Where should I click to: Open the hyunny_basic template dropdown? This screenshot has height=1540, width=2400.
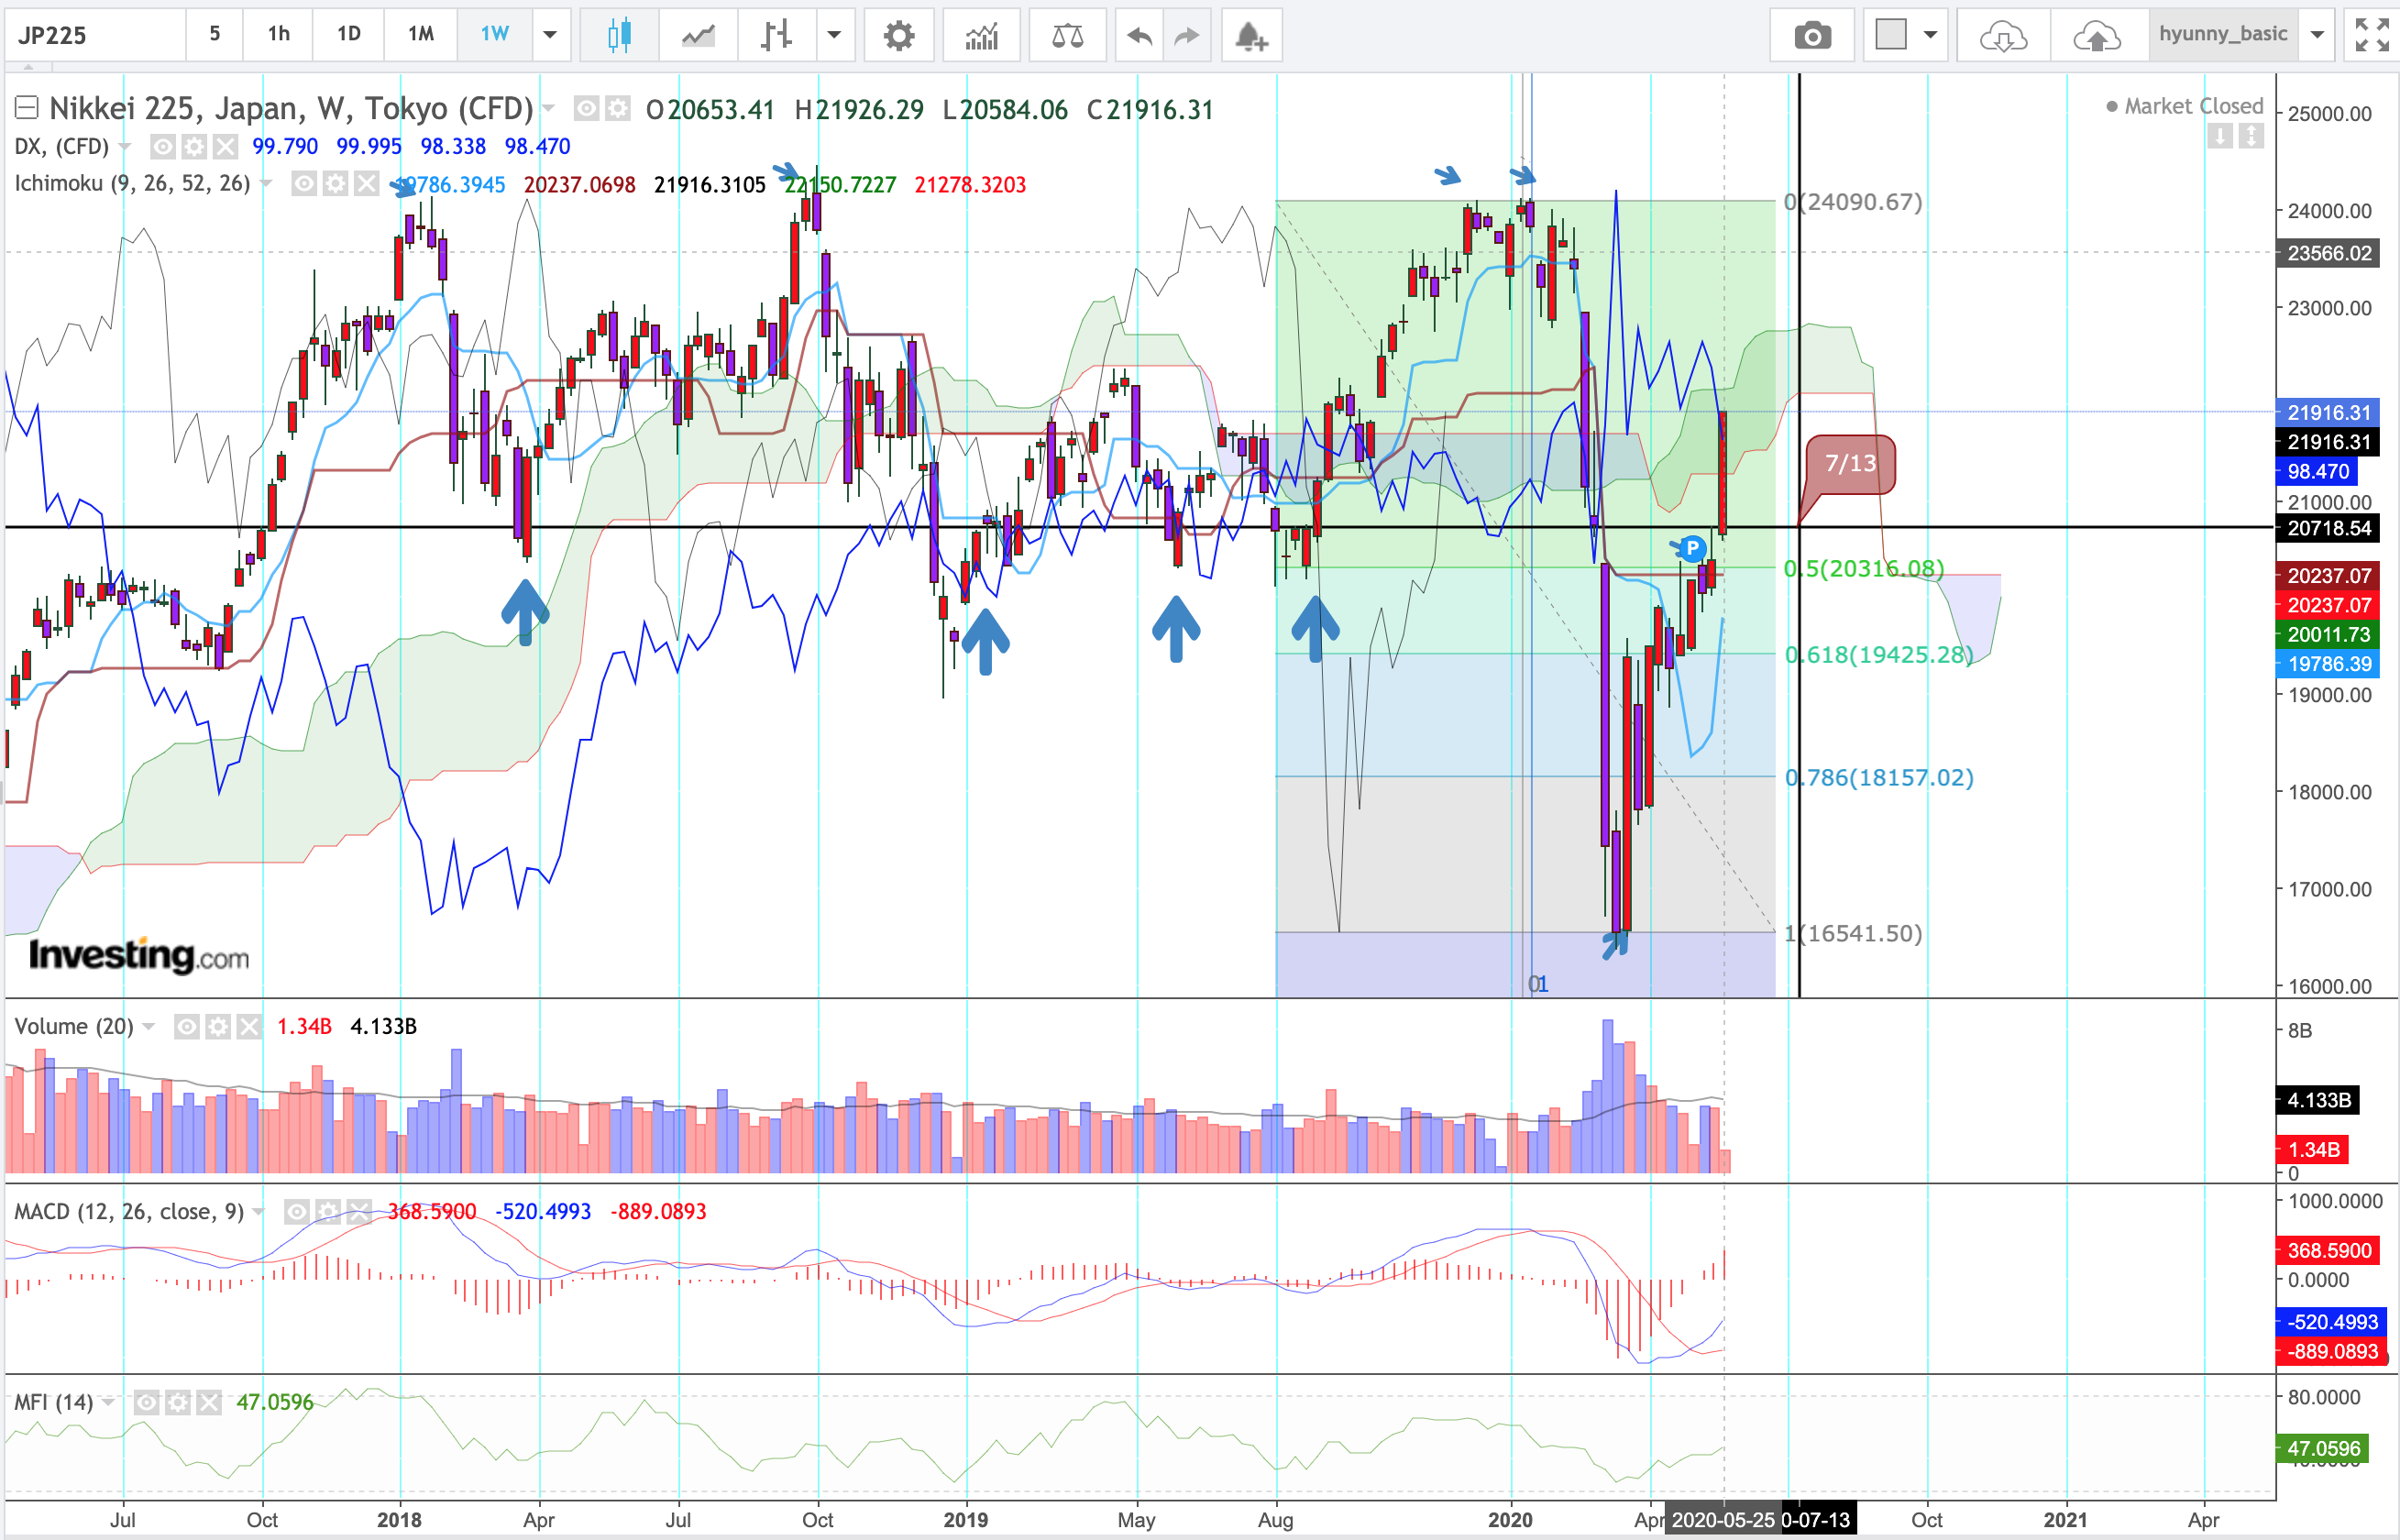click(2317, 34)
